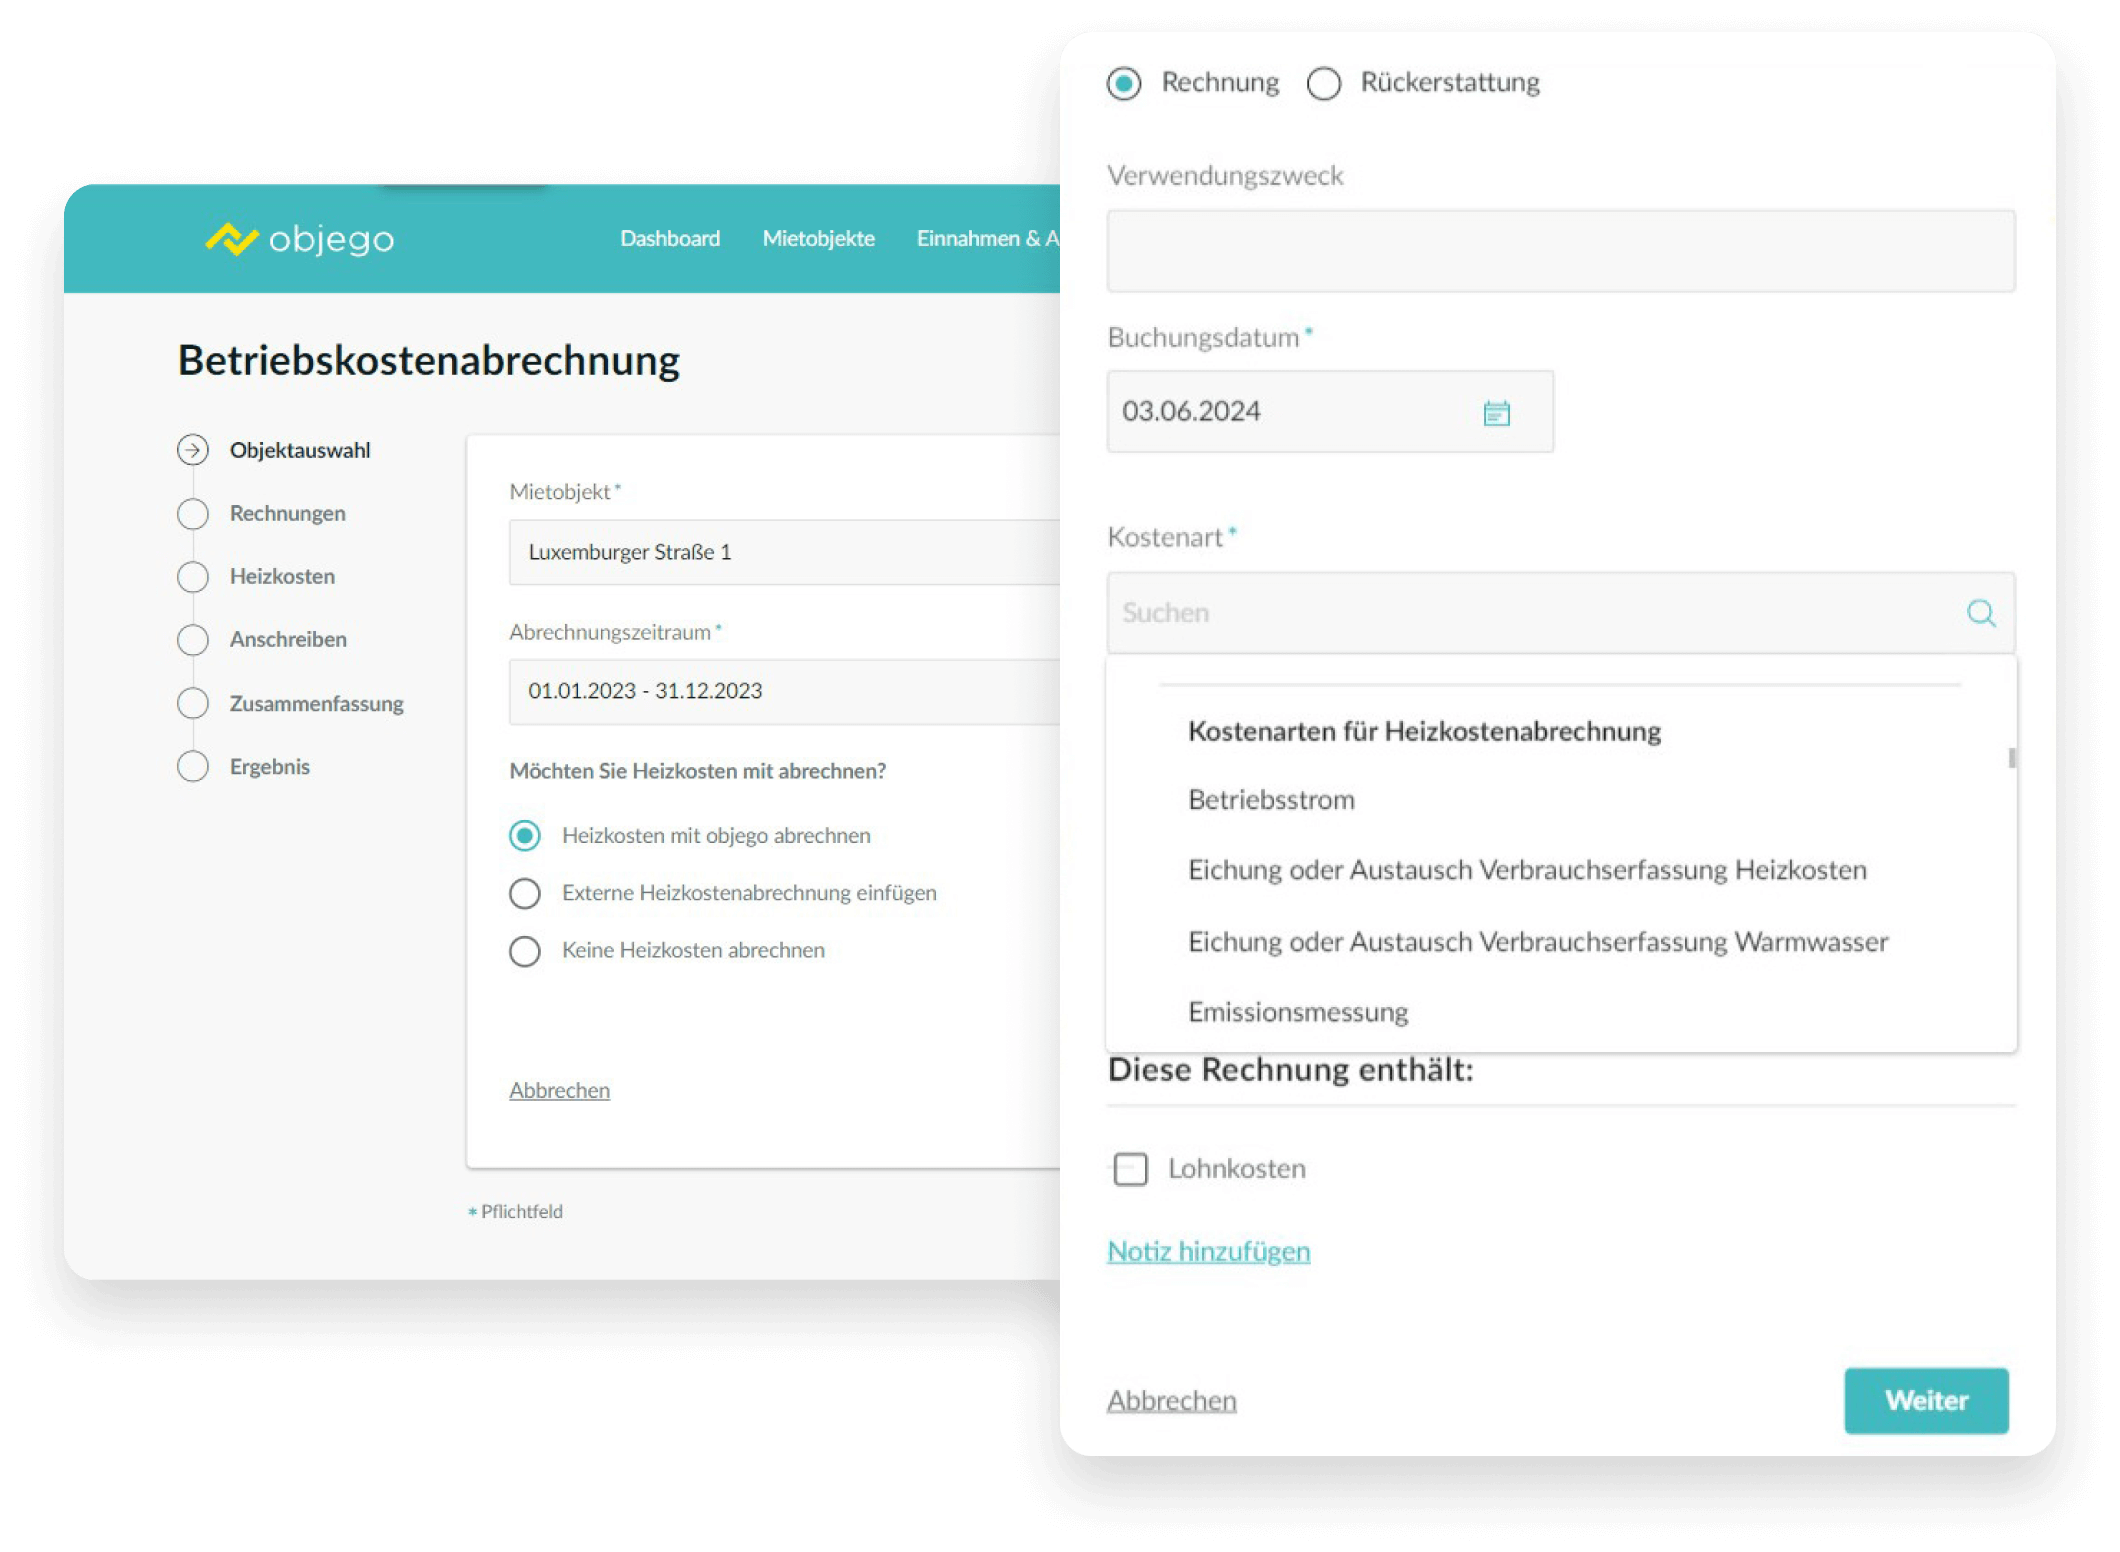Enable the Lohnkosten checkbox
This screenshot has width=2120, height=1552.
click(1130, 1169)
